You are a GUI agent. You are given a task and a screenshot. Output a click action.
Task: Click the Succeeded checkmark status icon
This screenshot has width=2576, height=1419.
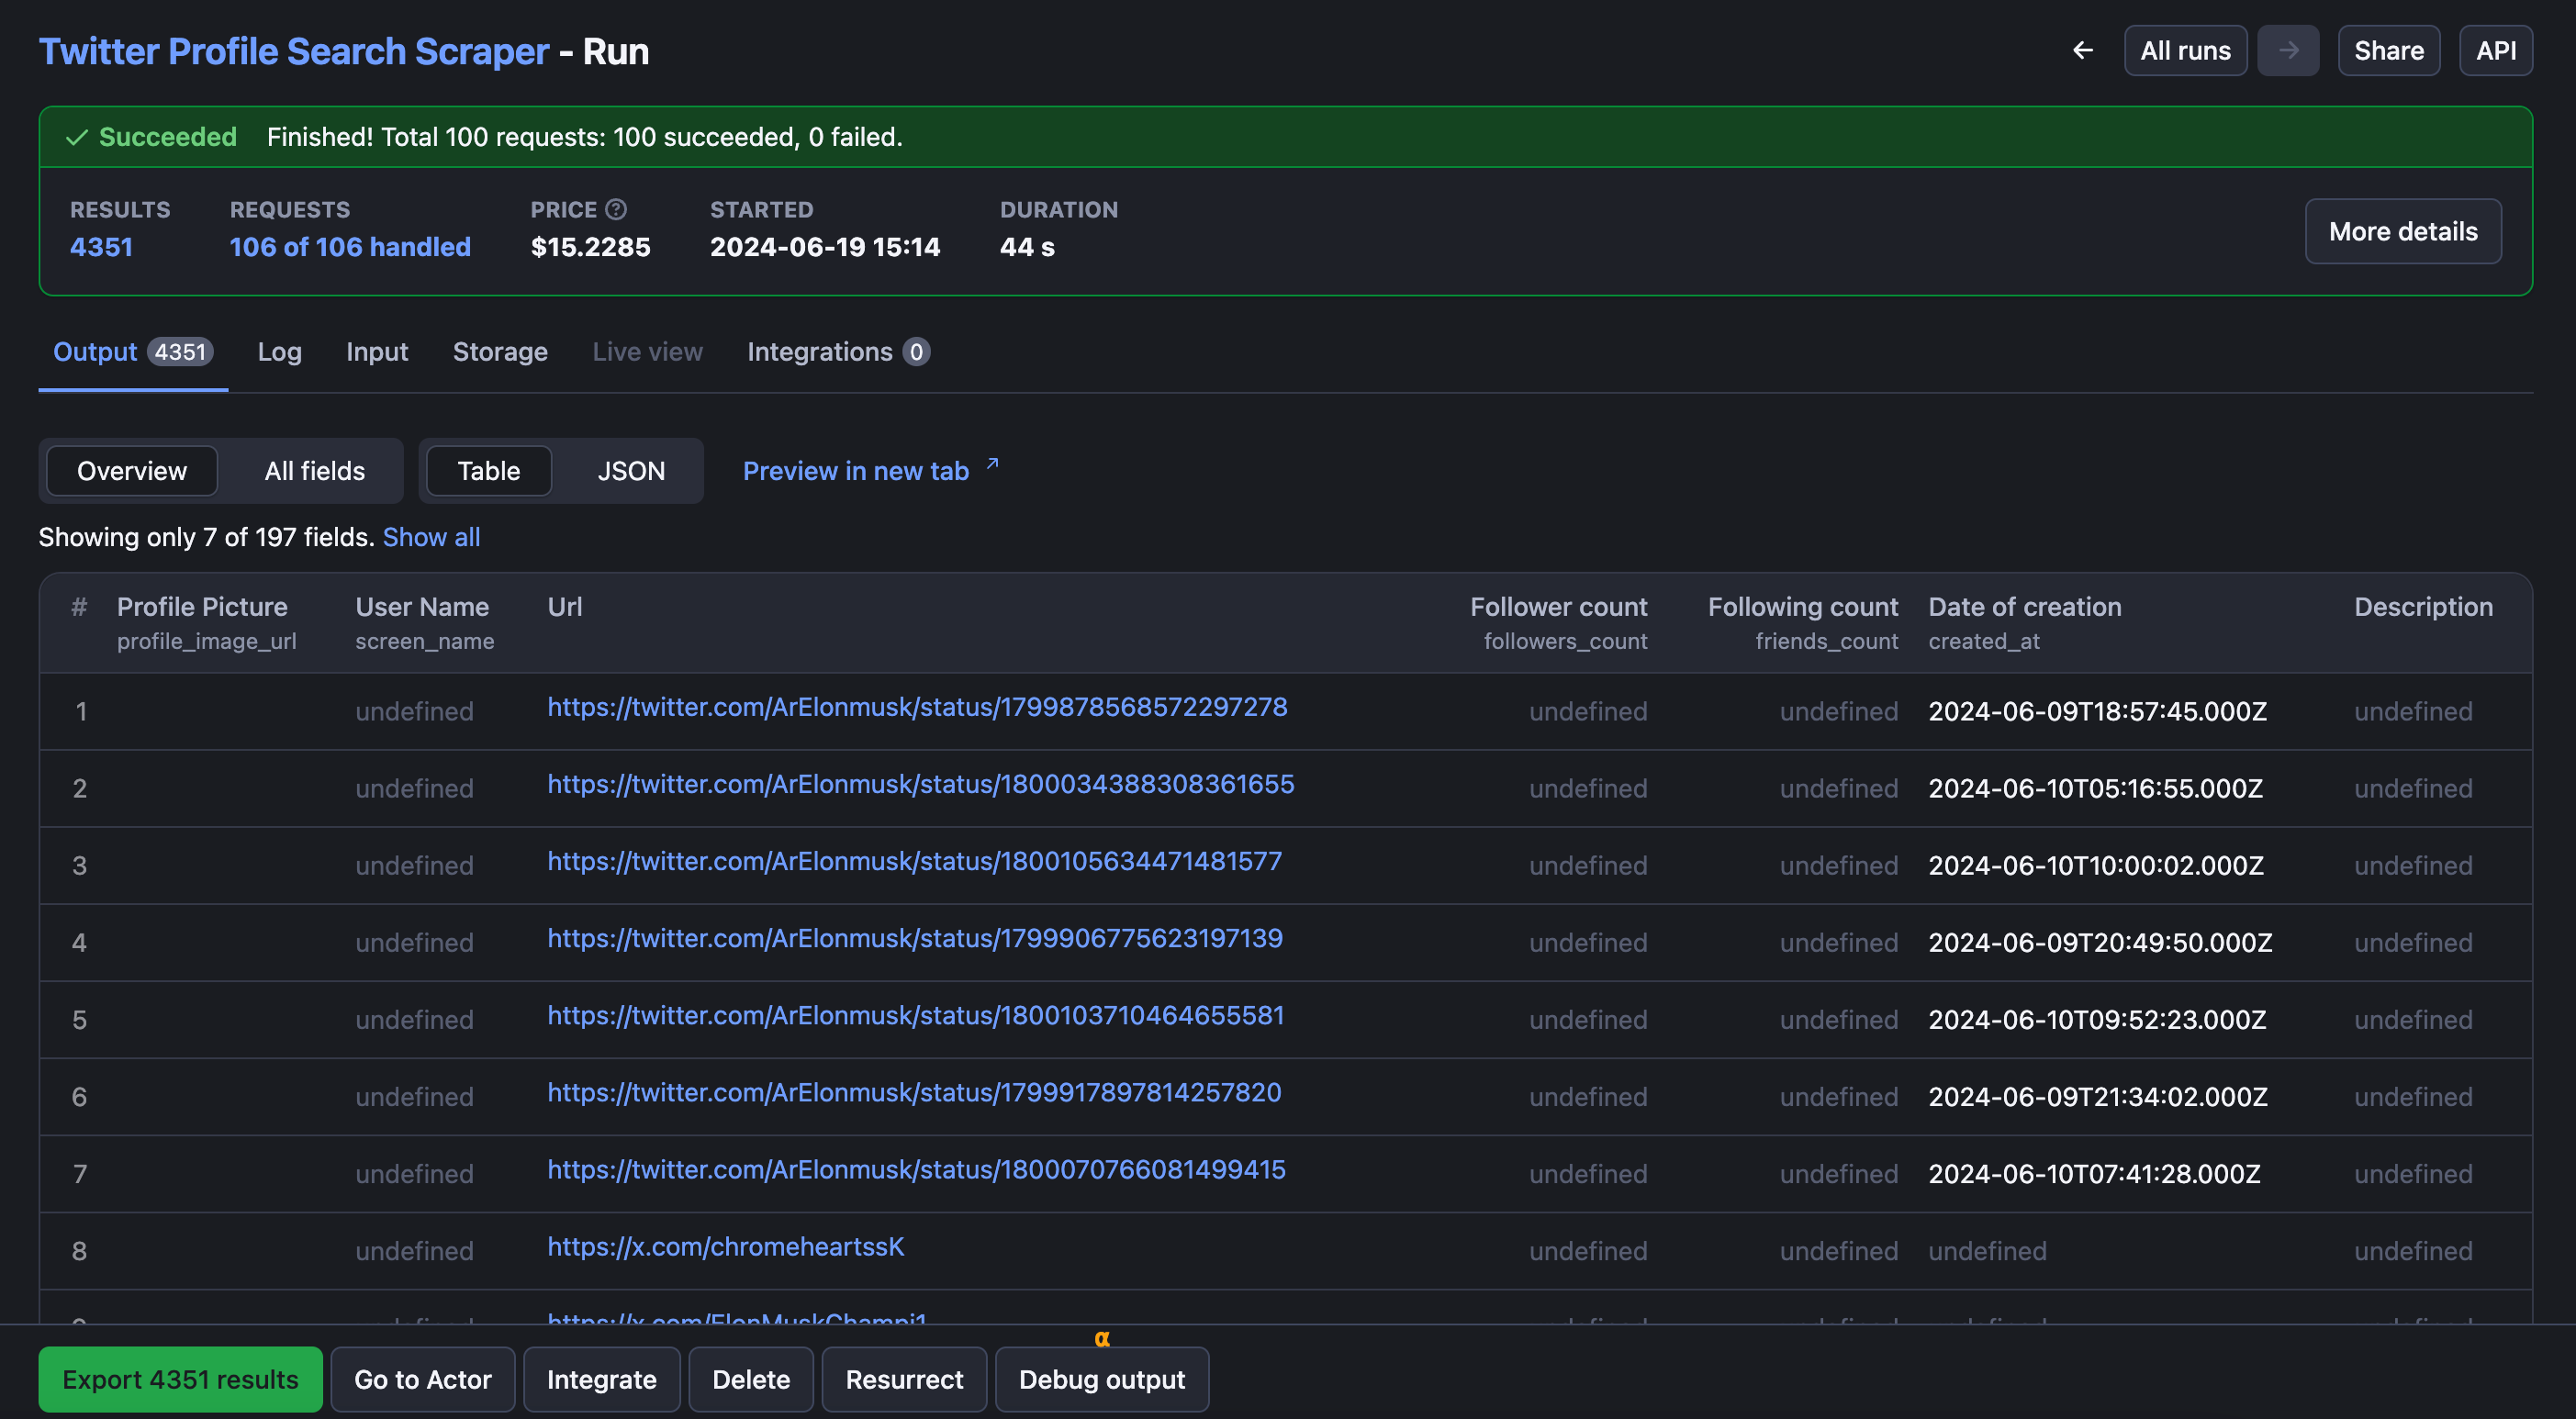tap(77, 137)
